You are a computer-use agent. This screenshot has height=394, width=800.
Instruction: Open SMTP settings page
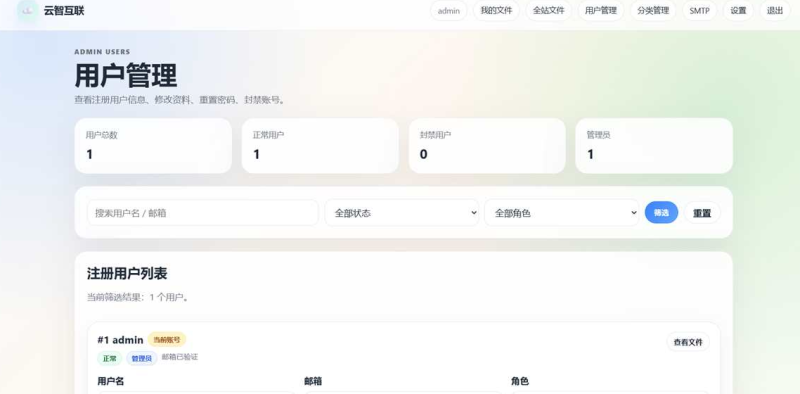point(699,11)
